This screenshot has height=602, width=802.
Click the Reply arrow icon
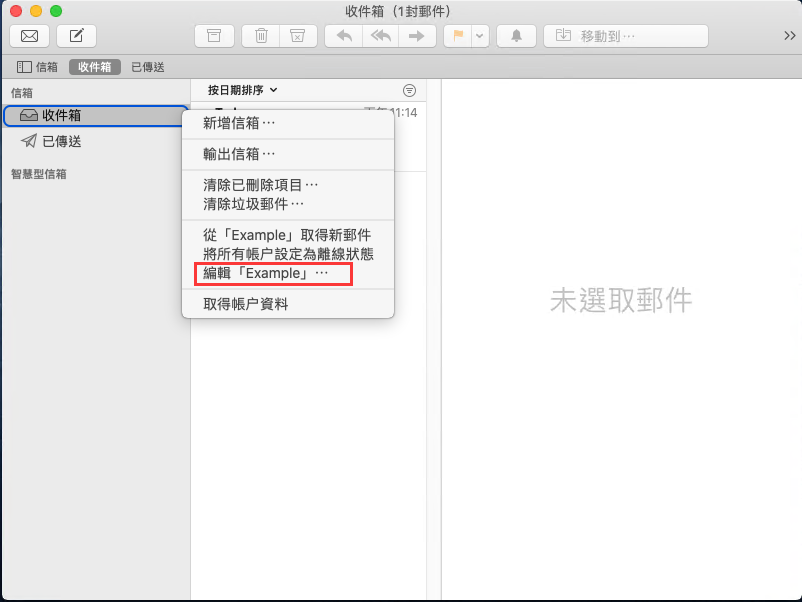coord(344,36)
